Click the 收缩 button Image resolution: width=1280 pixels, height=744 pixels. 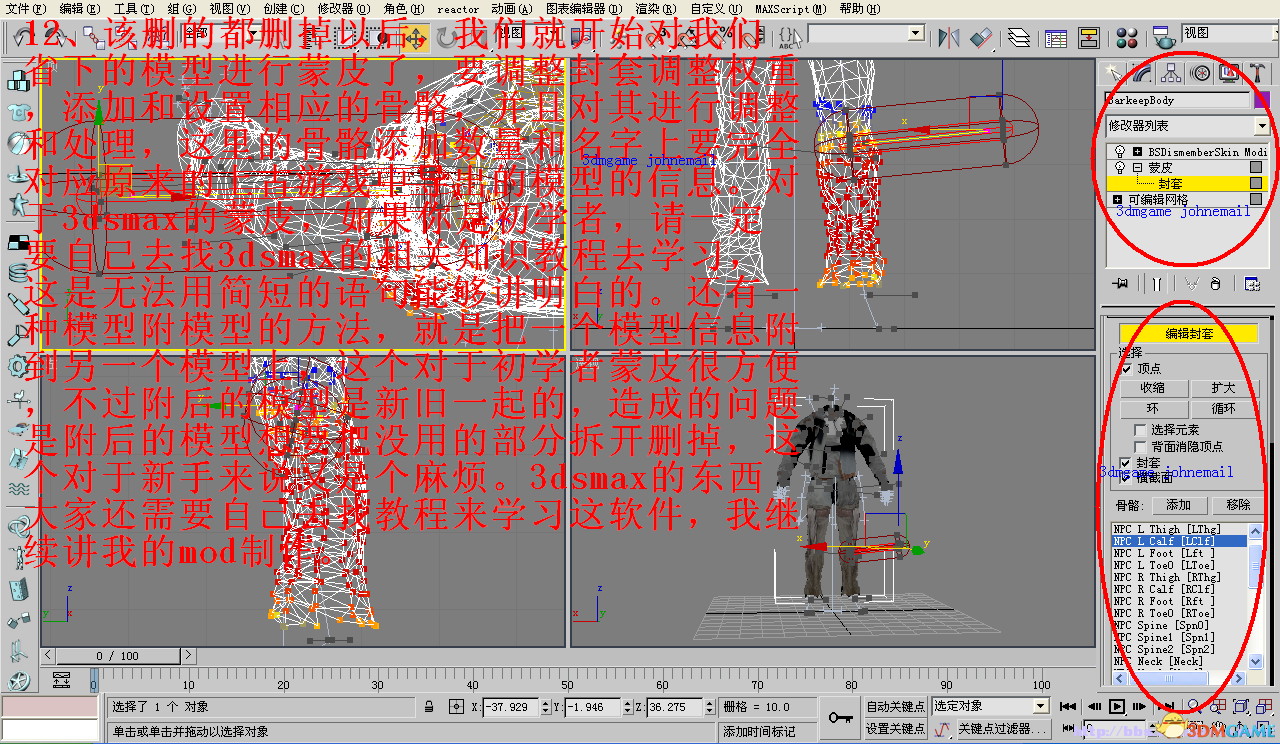(x=1152, y=388)
